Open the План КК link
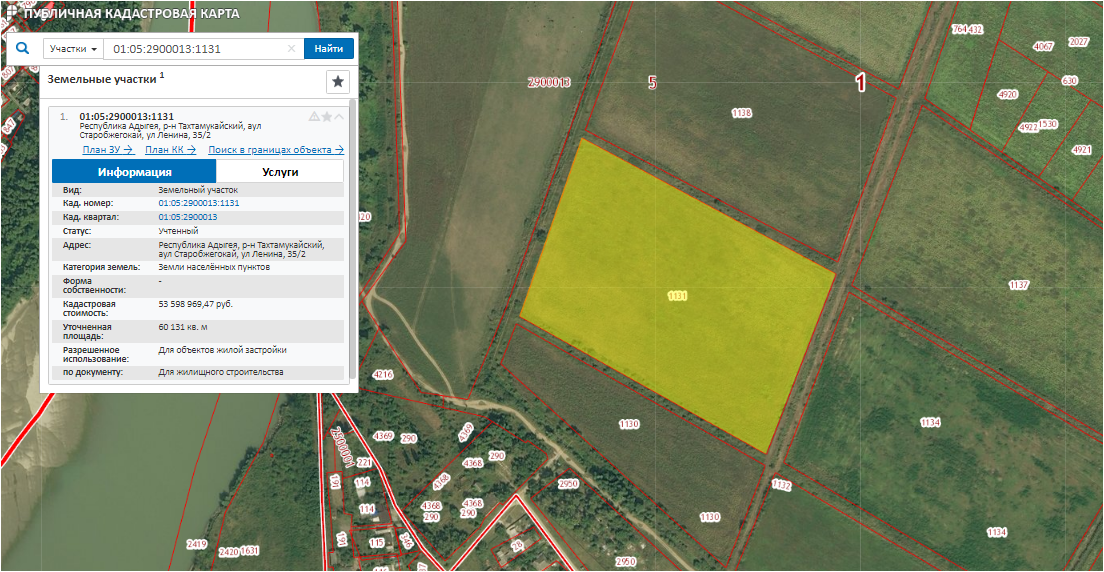This screenshot has width=1104, height=572. pyautogui.click(x=170, y=150)
